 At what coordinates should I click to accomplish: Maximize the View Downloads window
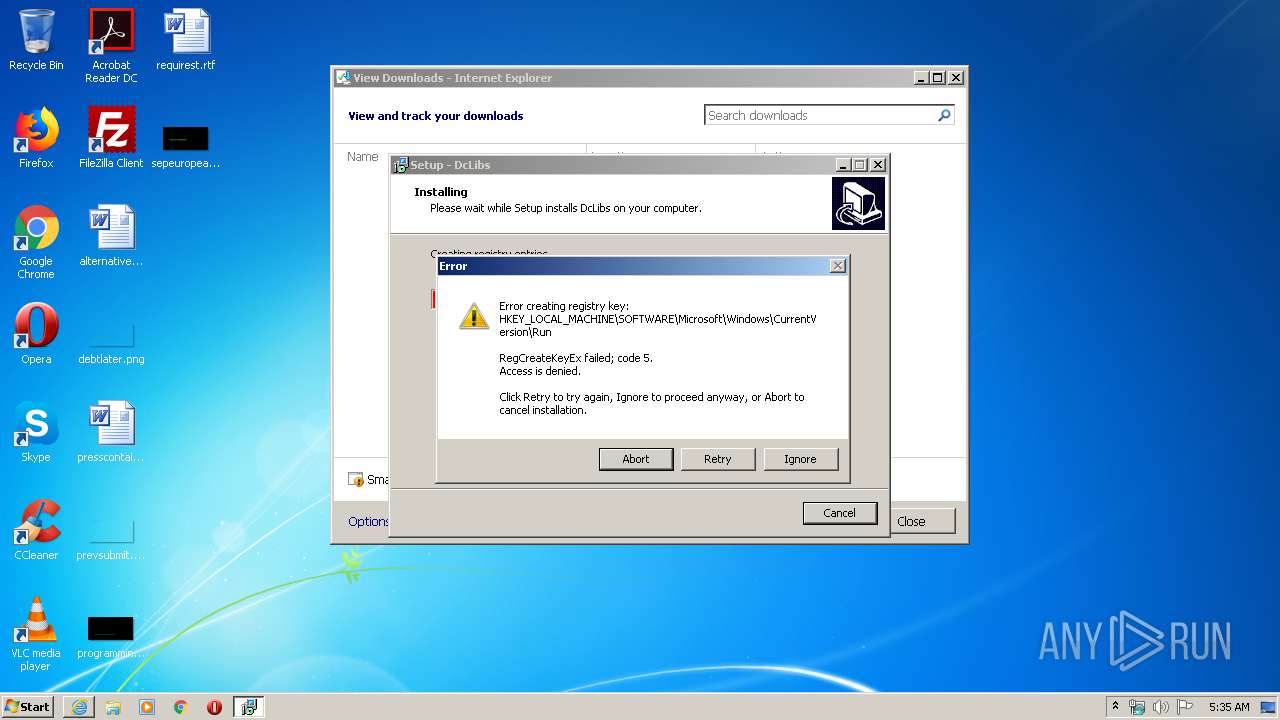click(x=938, y=78)
